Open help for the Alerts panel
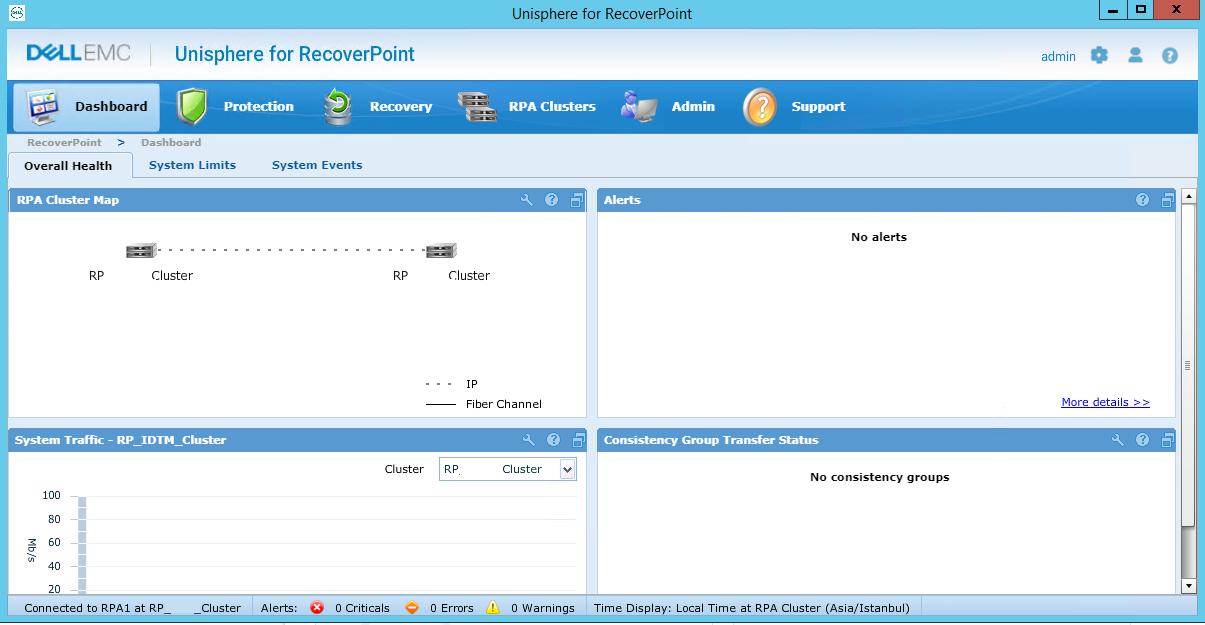 tap(1142, 200)
